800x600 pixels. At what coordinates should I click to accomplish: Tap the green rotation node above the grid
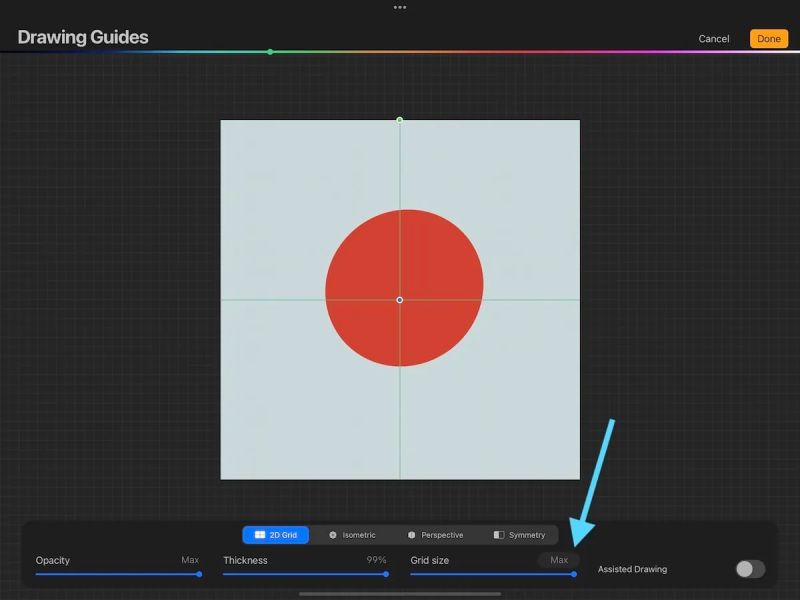(x=400, y=119)
